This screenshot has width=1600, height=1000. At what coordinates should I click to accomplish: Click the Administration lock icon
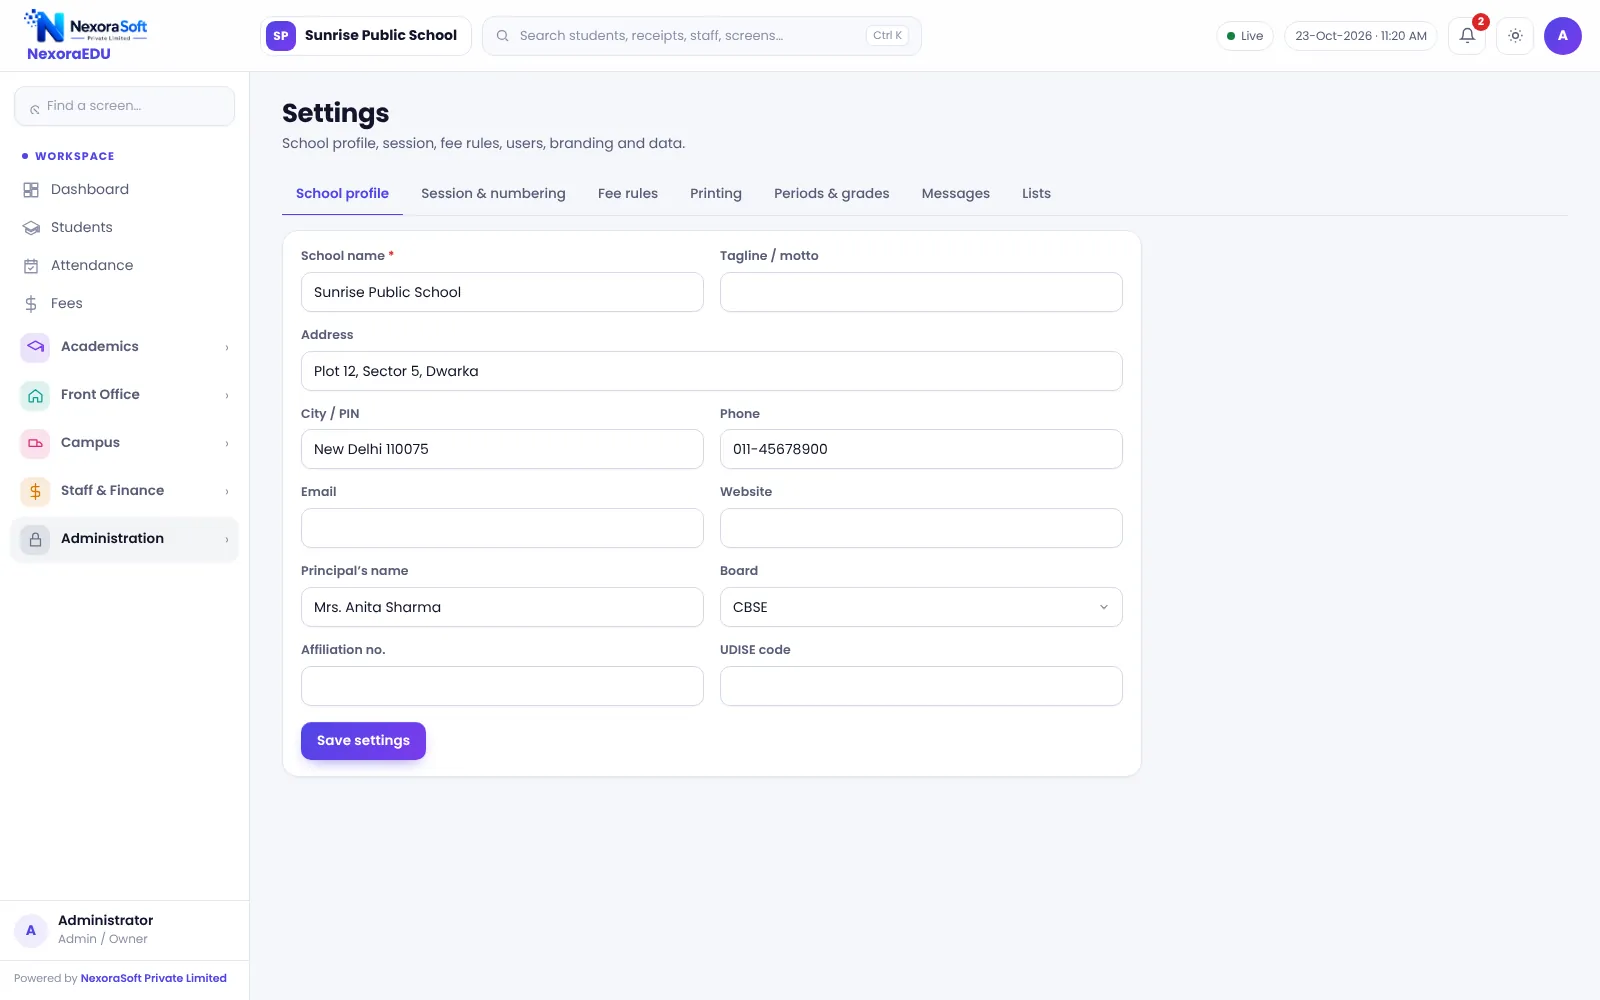(x=35, y=539)
